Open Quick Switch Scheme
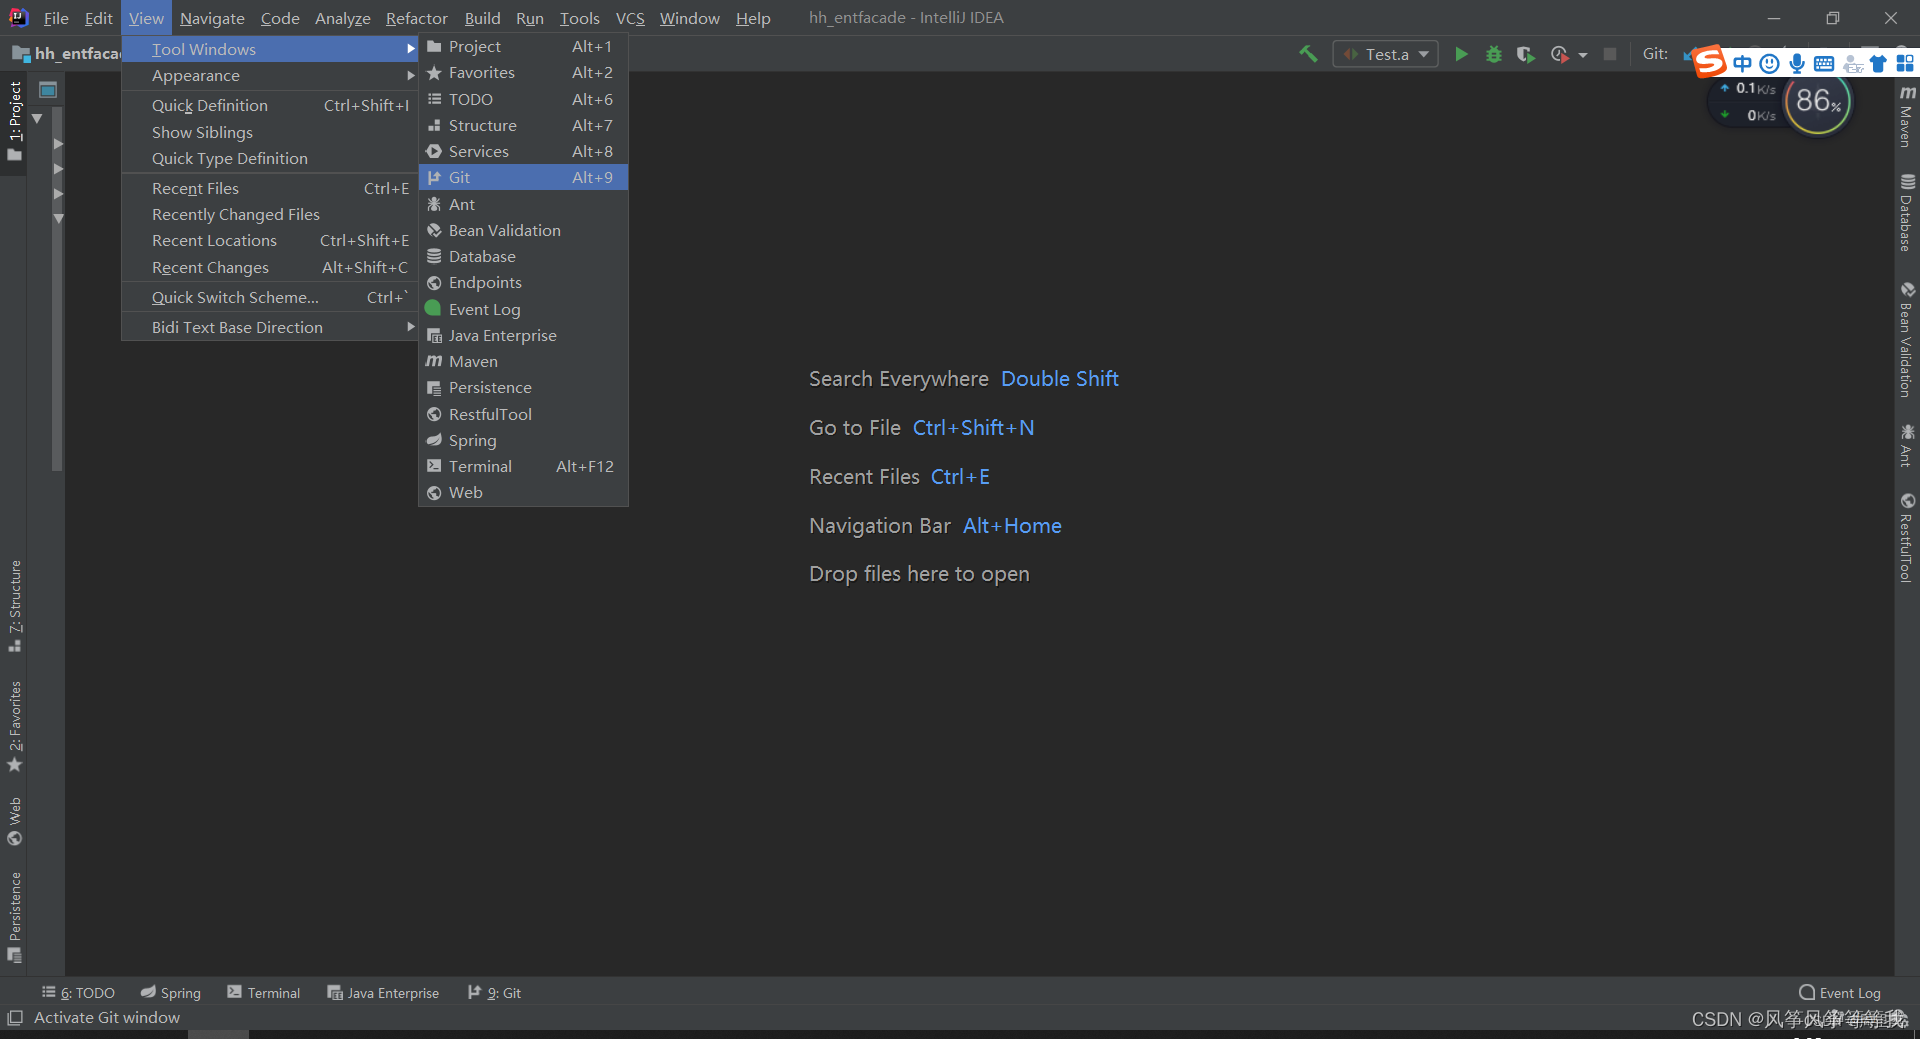This screenshot has height=1039, width=1920. point(270,297)
